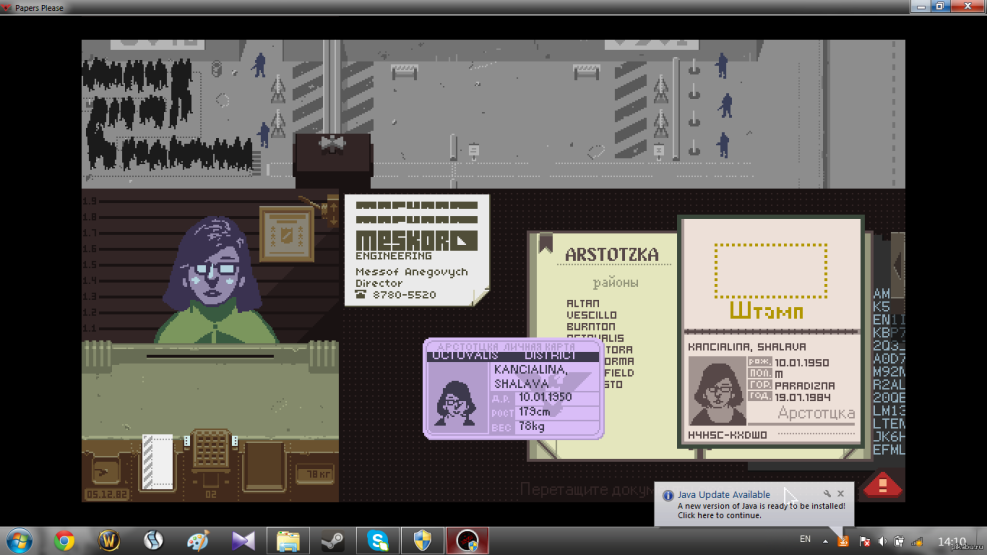Click the passport photo of Kancialina
987x555 pixels.
tap(716, 391)
